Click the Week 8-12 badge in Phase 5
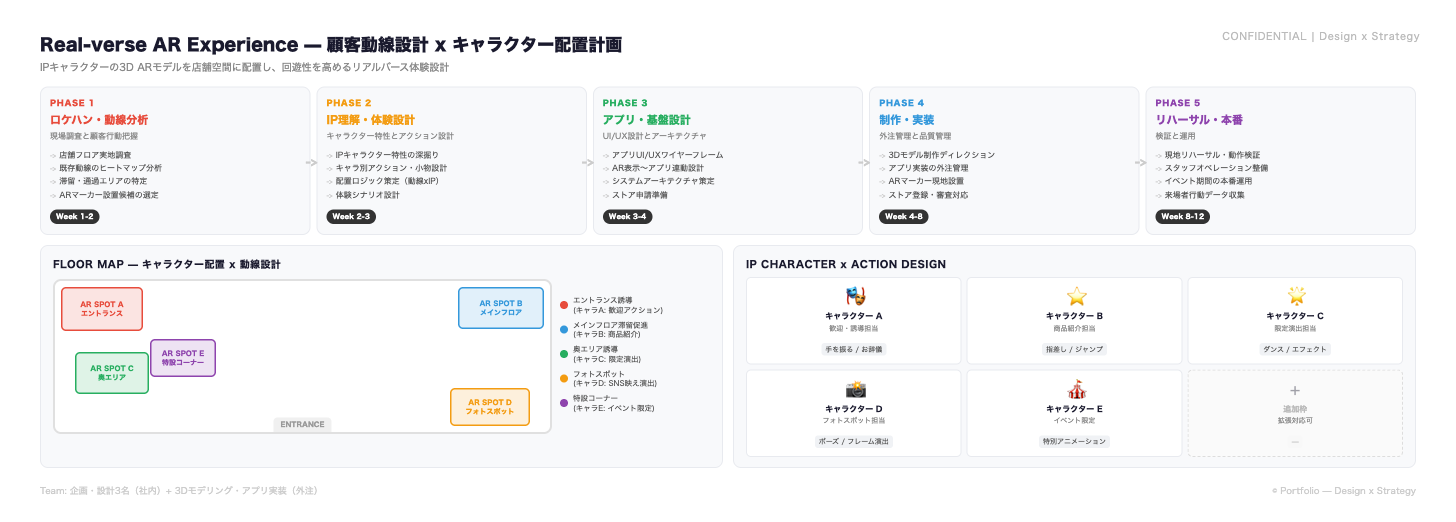The image size is (1456, 522). point(1182,216)
